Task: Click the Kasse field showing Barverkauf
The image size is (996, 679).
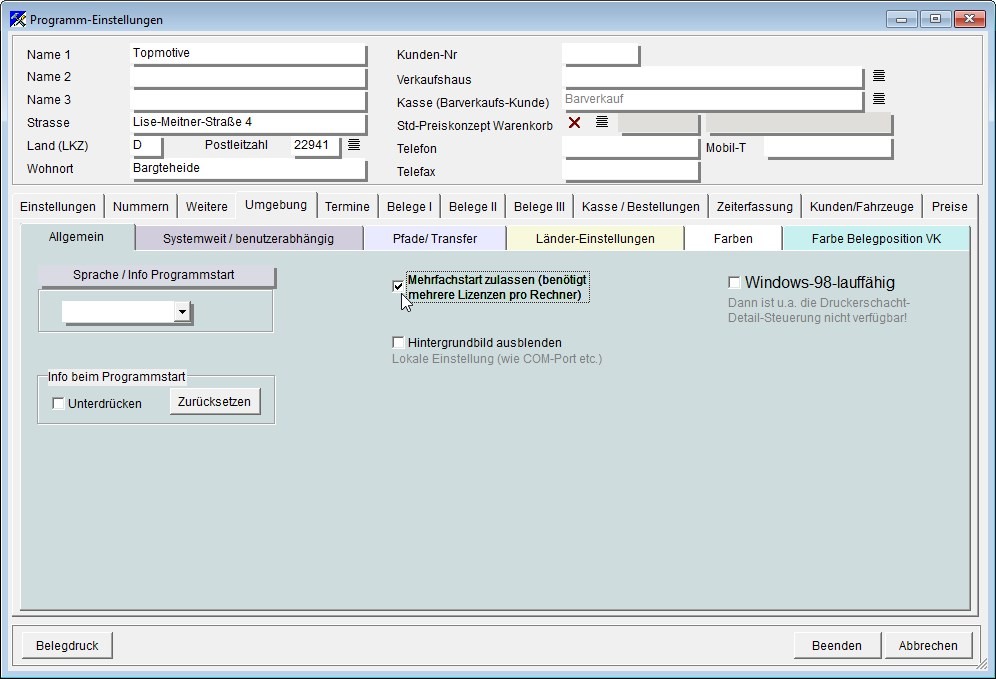Action: pos(713,100)
